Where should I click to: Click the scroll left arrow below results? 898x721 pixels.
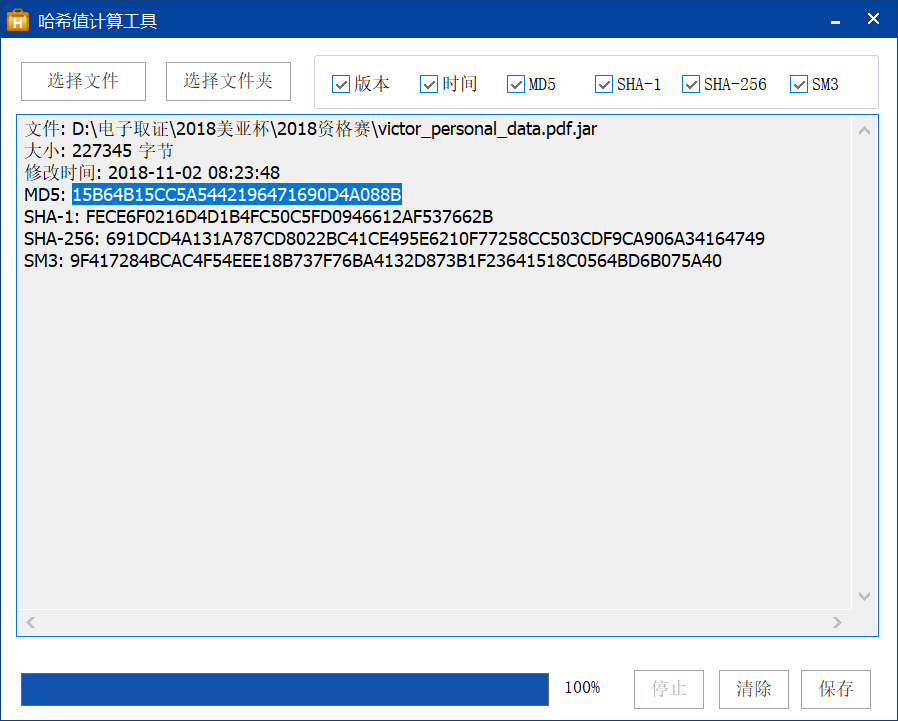pyautogui.click(x=31, y=622)
